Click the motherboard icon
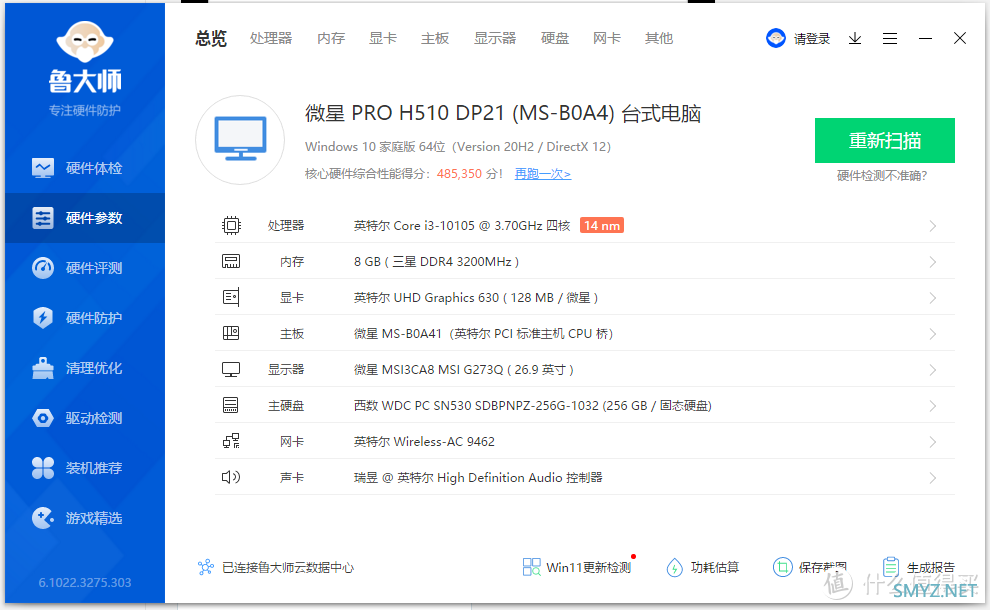 231,333
